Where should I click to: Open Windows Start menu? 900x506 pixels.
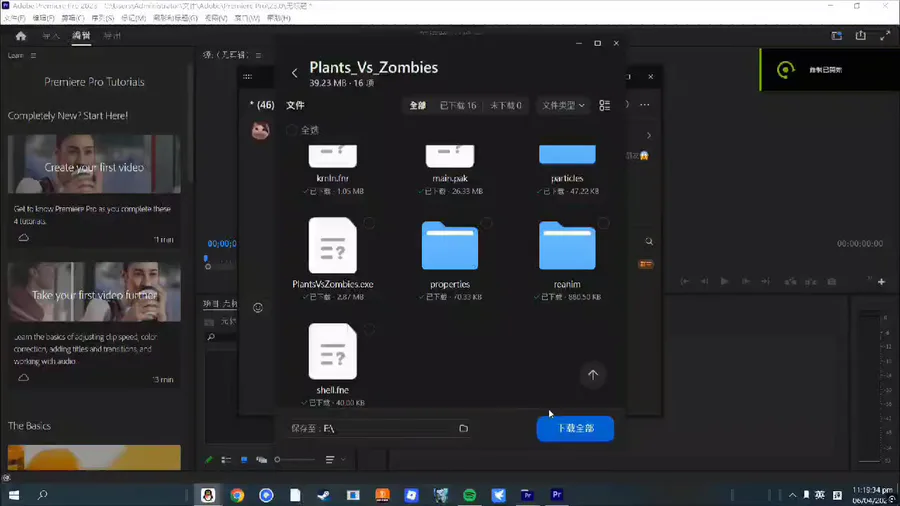pos(14,495)
